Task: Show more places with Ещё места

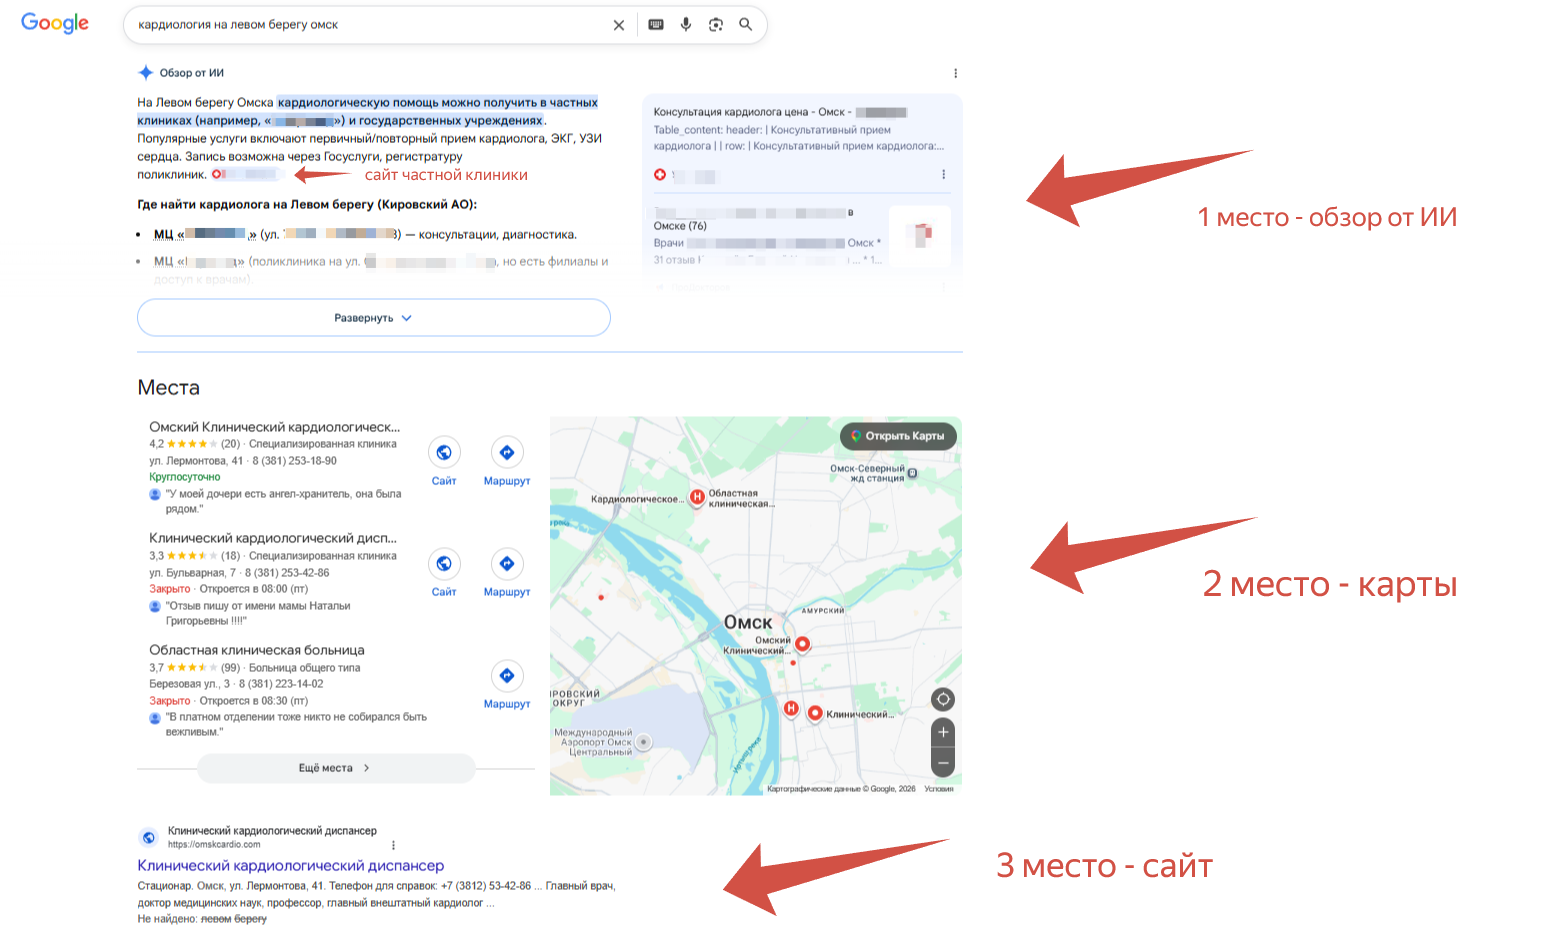Action: click(x=336, y=768)
